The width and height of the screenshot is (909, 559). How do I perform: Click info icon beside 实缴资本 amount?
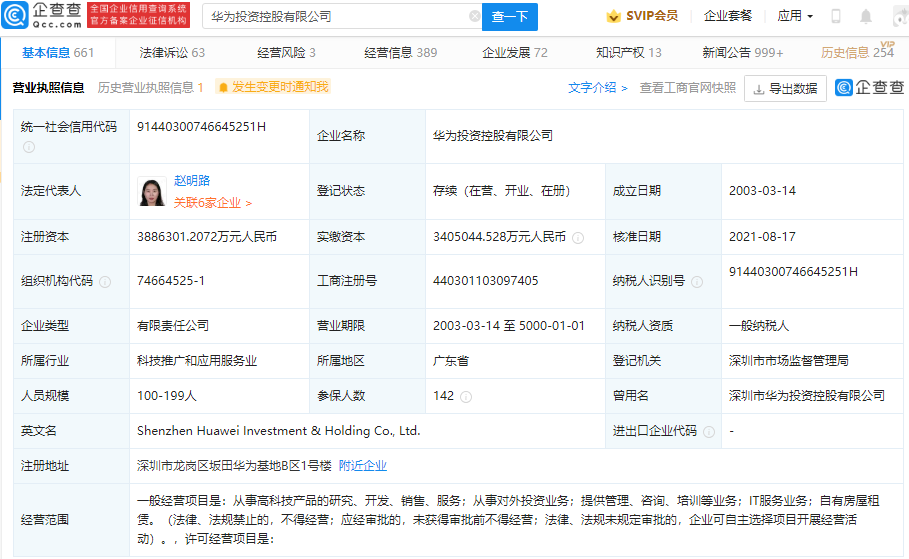(x=576, y=238)
